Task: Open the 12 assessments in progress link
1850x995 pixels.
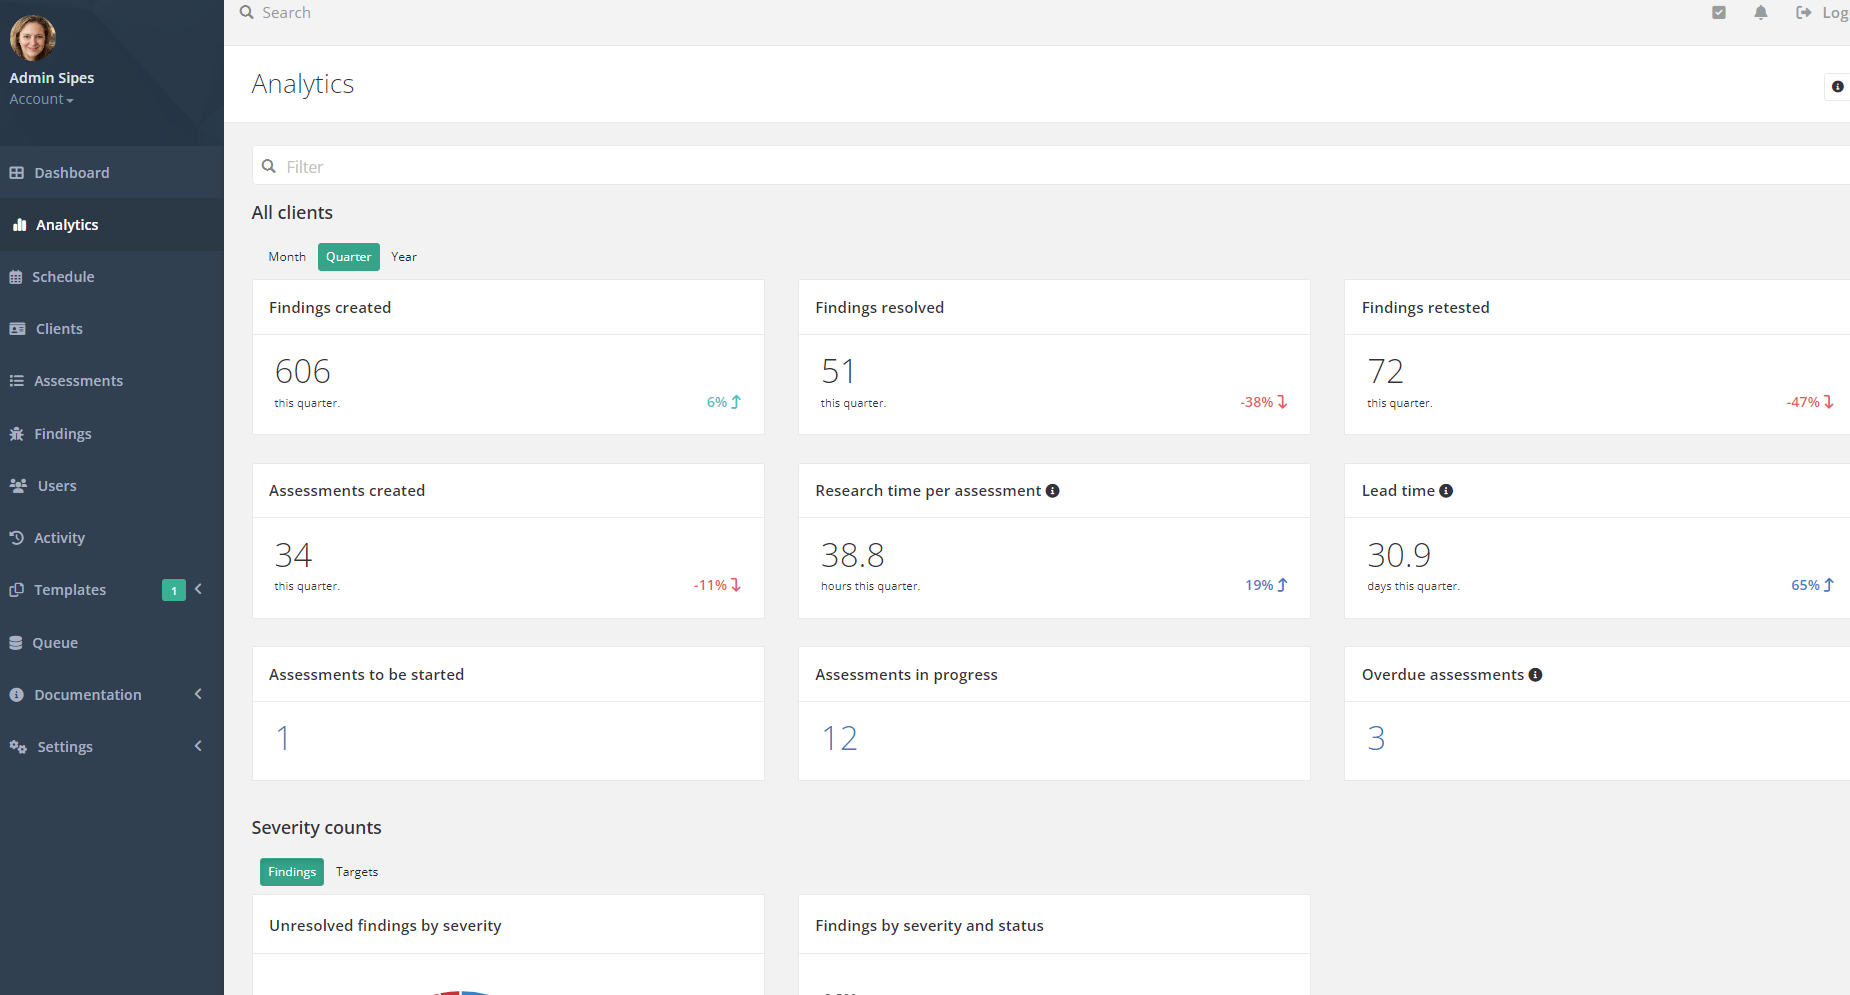Action: [840, 739]
